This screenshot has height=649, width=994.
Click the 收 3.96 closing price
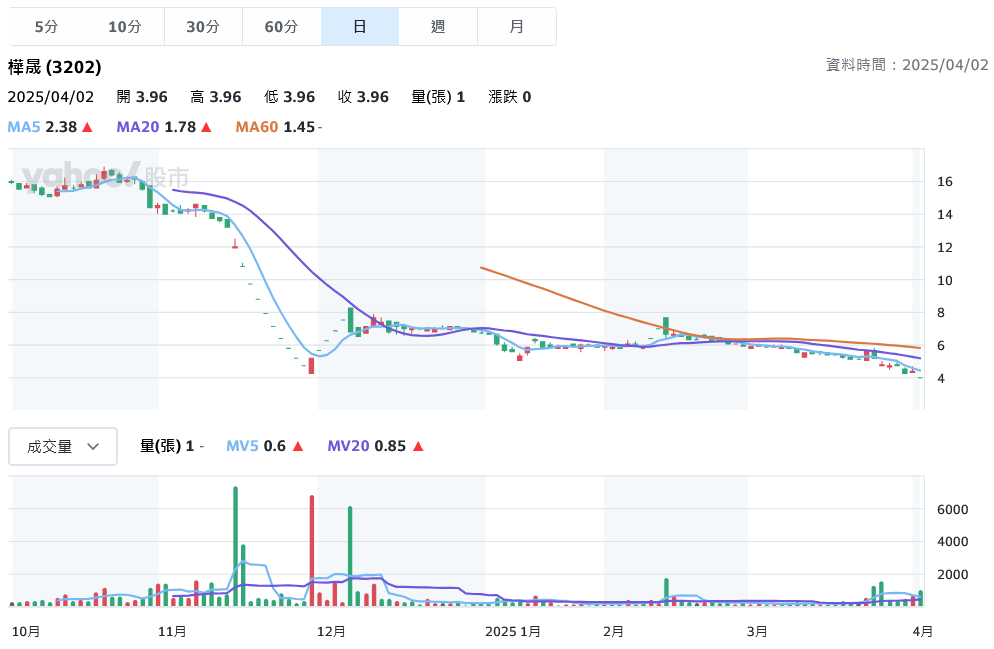[x=363, y=97]
